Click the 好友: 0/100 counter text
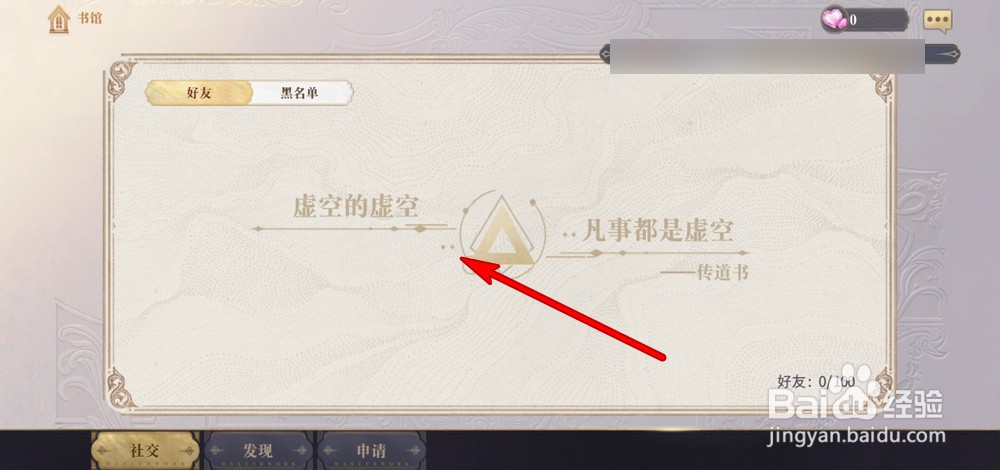The image size is (1000, 470). pyautogui.click(x=816, y=382)
